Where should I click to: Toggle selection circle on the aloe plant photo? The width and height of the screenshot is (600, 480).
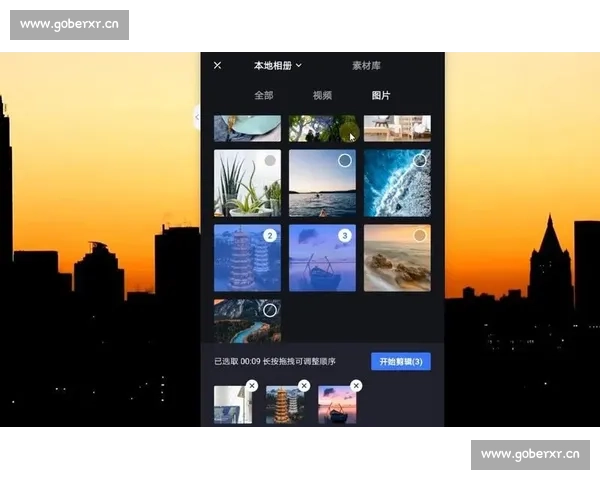click(x=270, y=161)
